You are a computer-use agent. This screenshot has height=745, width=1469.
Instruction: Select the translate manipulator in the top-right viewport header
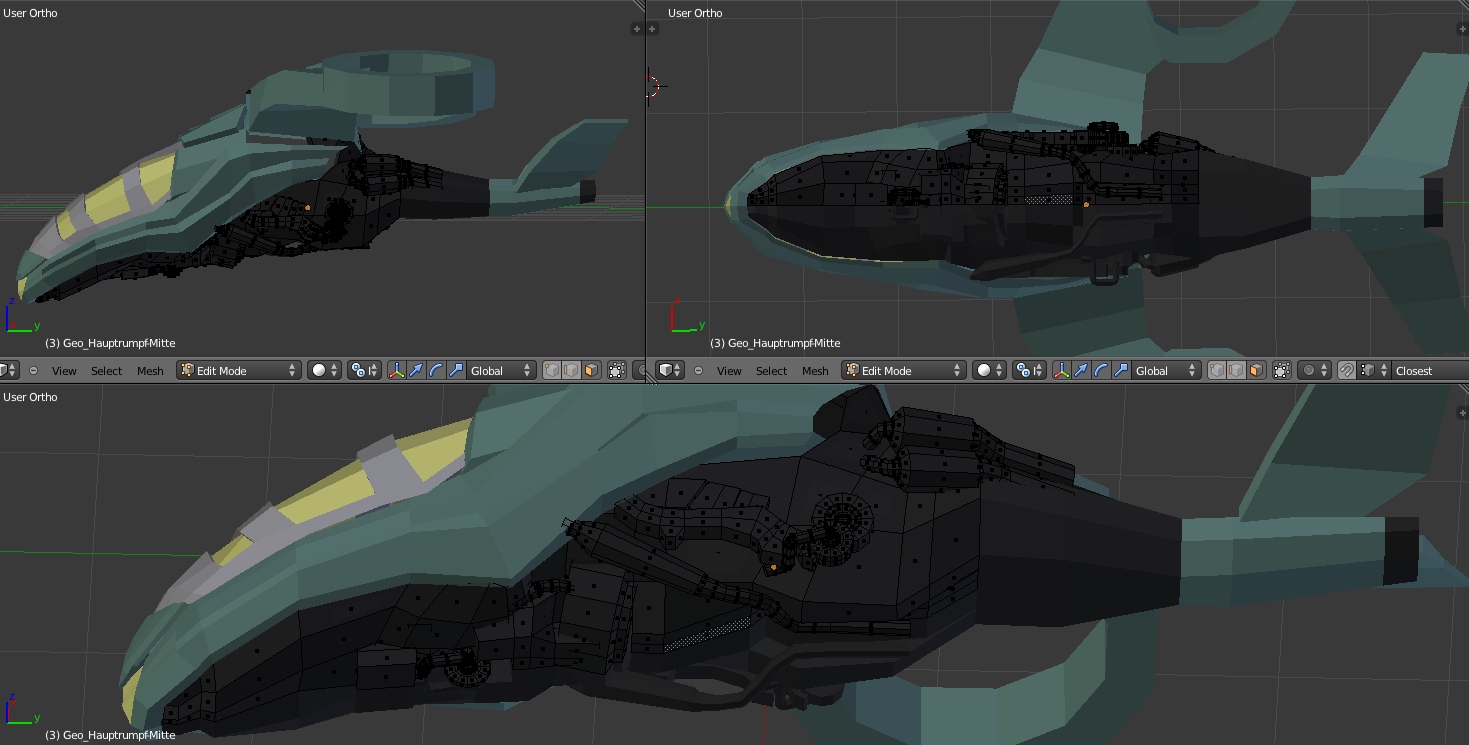[1081, 371]
